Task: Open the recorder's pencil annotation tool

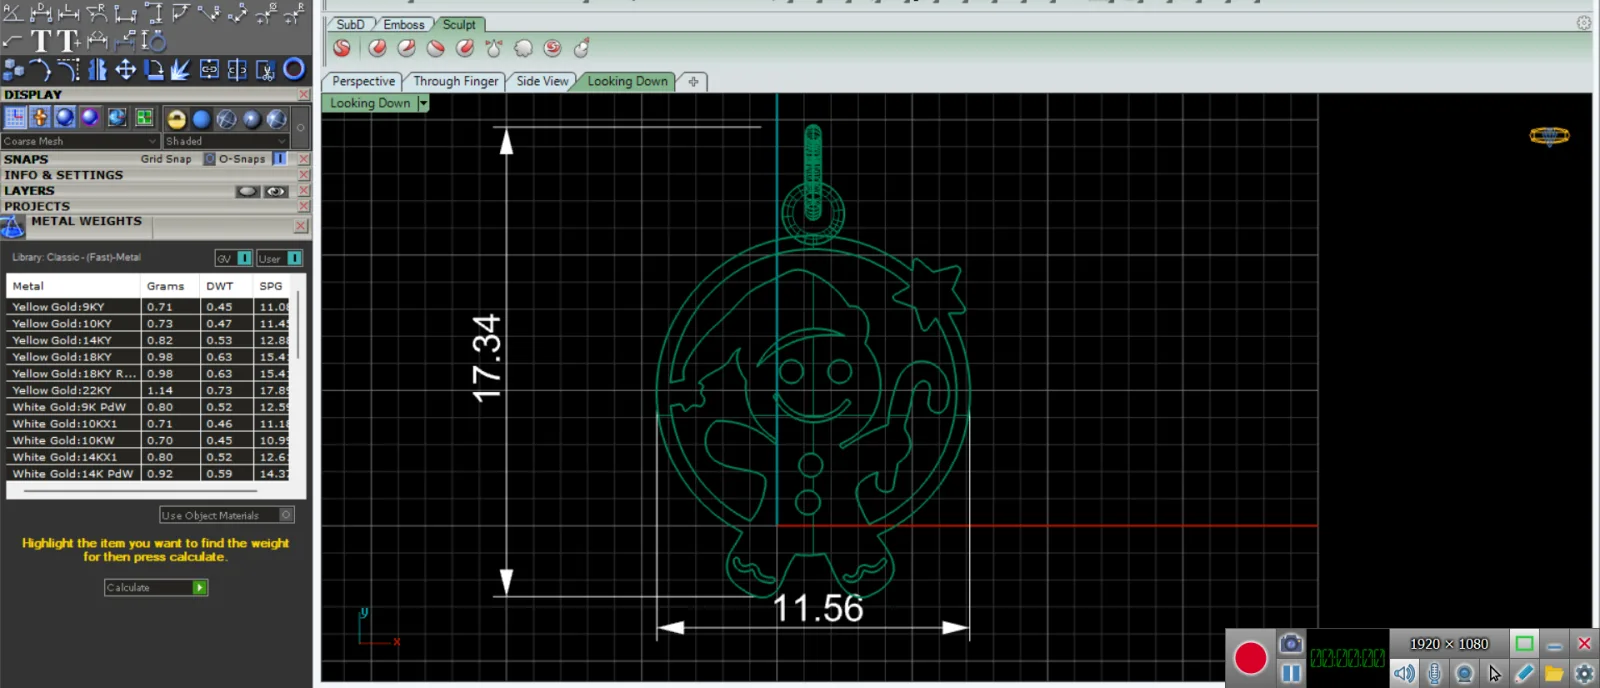Action: click(1524, 673)
